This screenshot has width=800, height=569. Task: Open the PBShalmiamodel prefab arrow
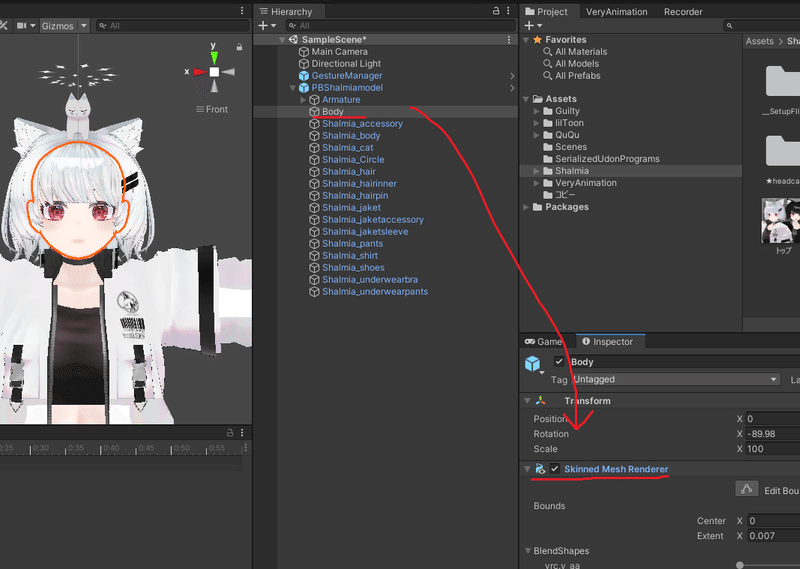point(512,88)
